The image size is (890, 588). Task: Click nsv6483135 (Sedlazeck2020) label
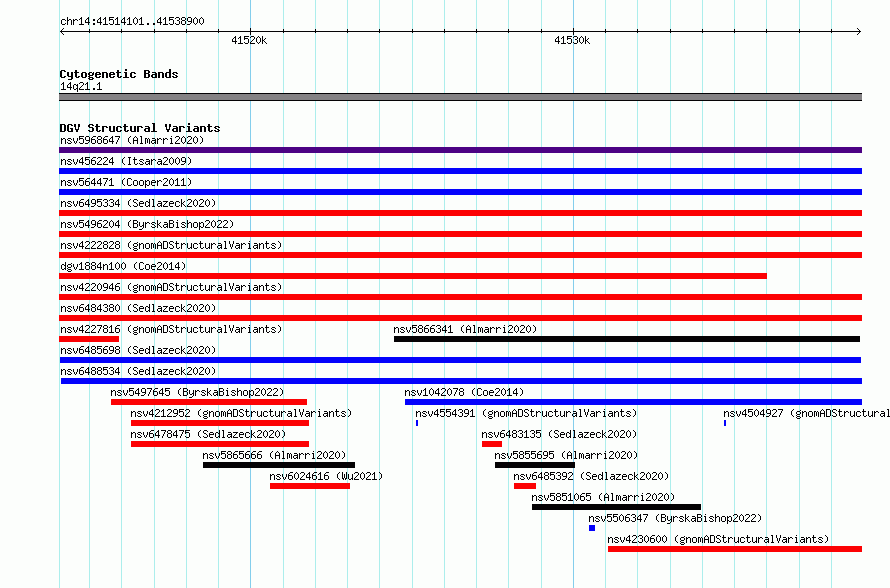point(559,434)
